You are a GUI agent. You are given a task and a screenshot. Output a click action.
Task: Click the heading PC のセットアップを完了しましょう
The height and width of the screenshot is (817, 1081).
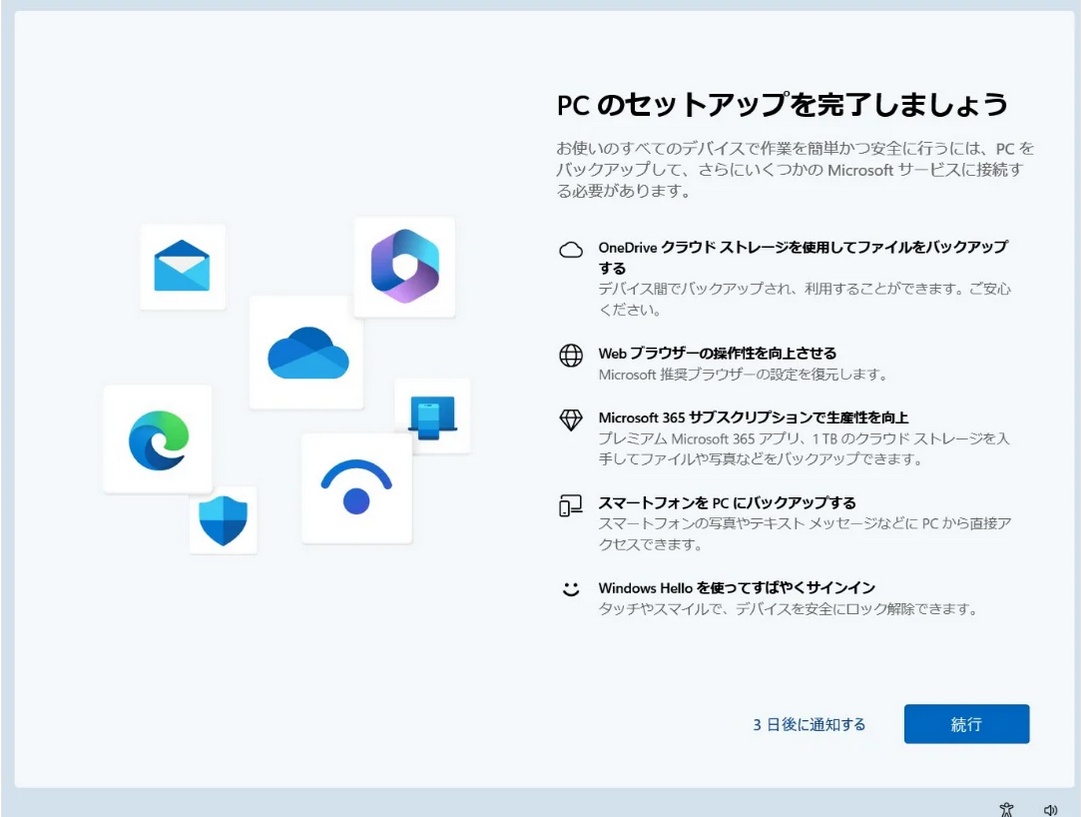(782, 104)
